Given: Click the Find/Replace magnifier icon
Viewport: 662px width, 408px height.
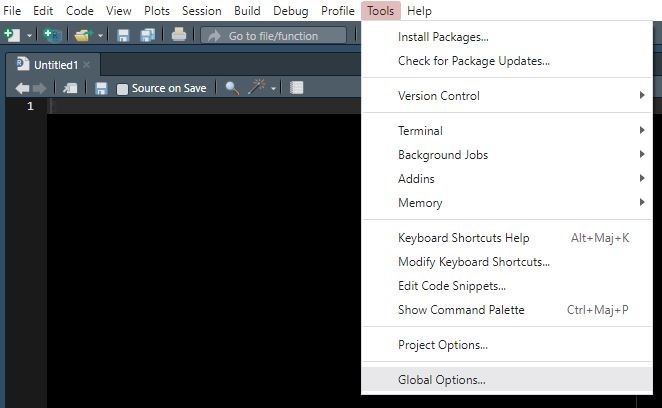Looking at the screenshot, I should coord(232,88).
